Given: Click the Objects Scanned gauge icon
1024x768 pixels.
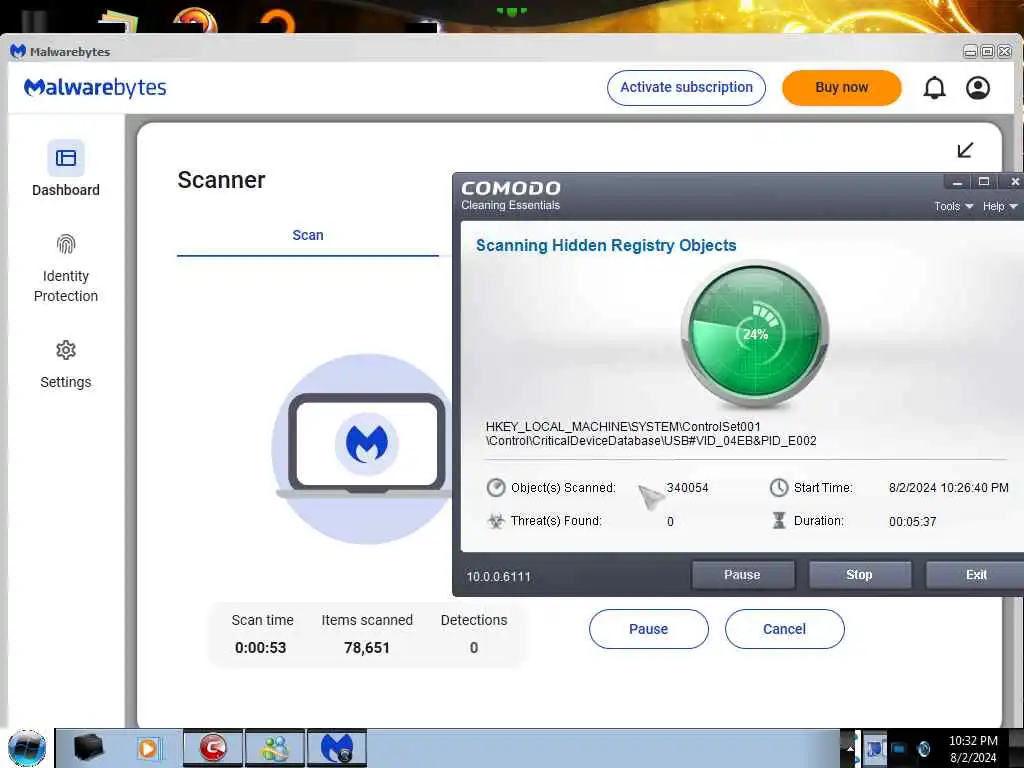Looking at the screenshot, I should [496, 488].
